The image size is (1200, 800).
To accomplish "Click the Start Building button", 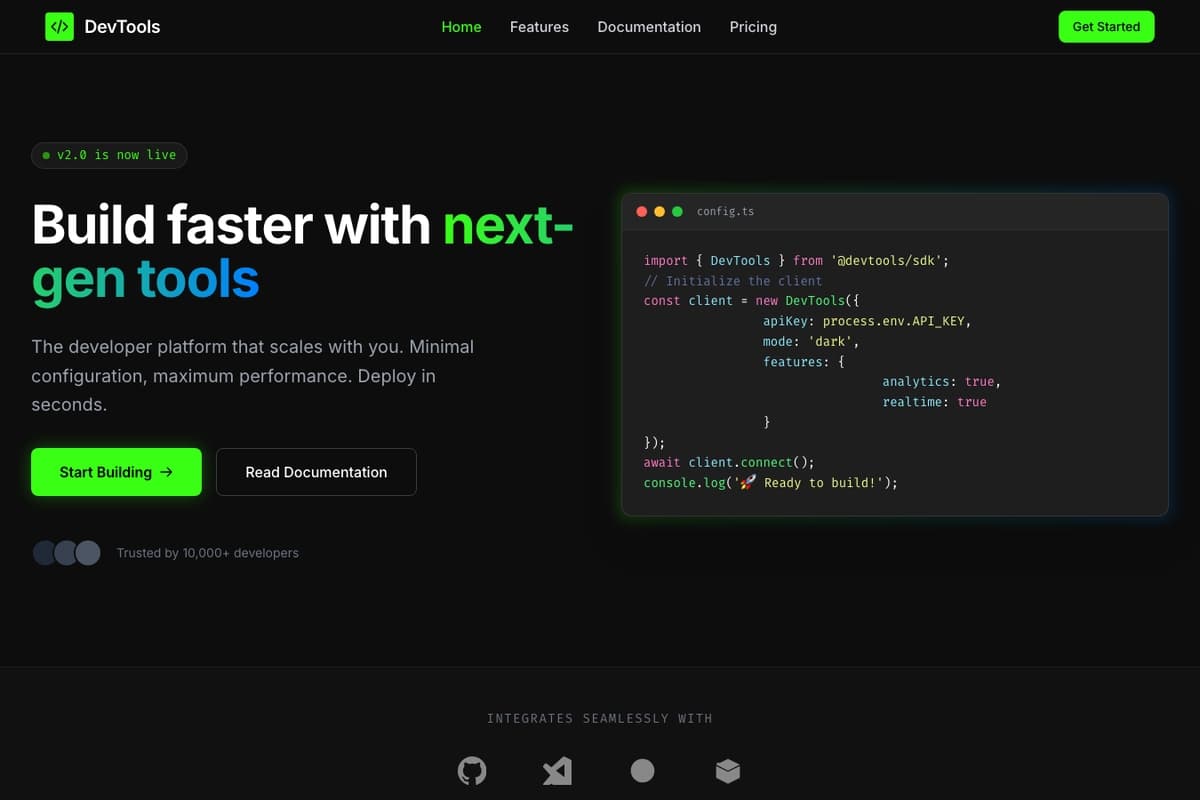I will pyautogui.click(x=116, y=471).
